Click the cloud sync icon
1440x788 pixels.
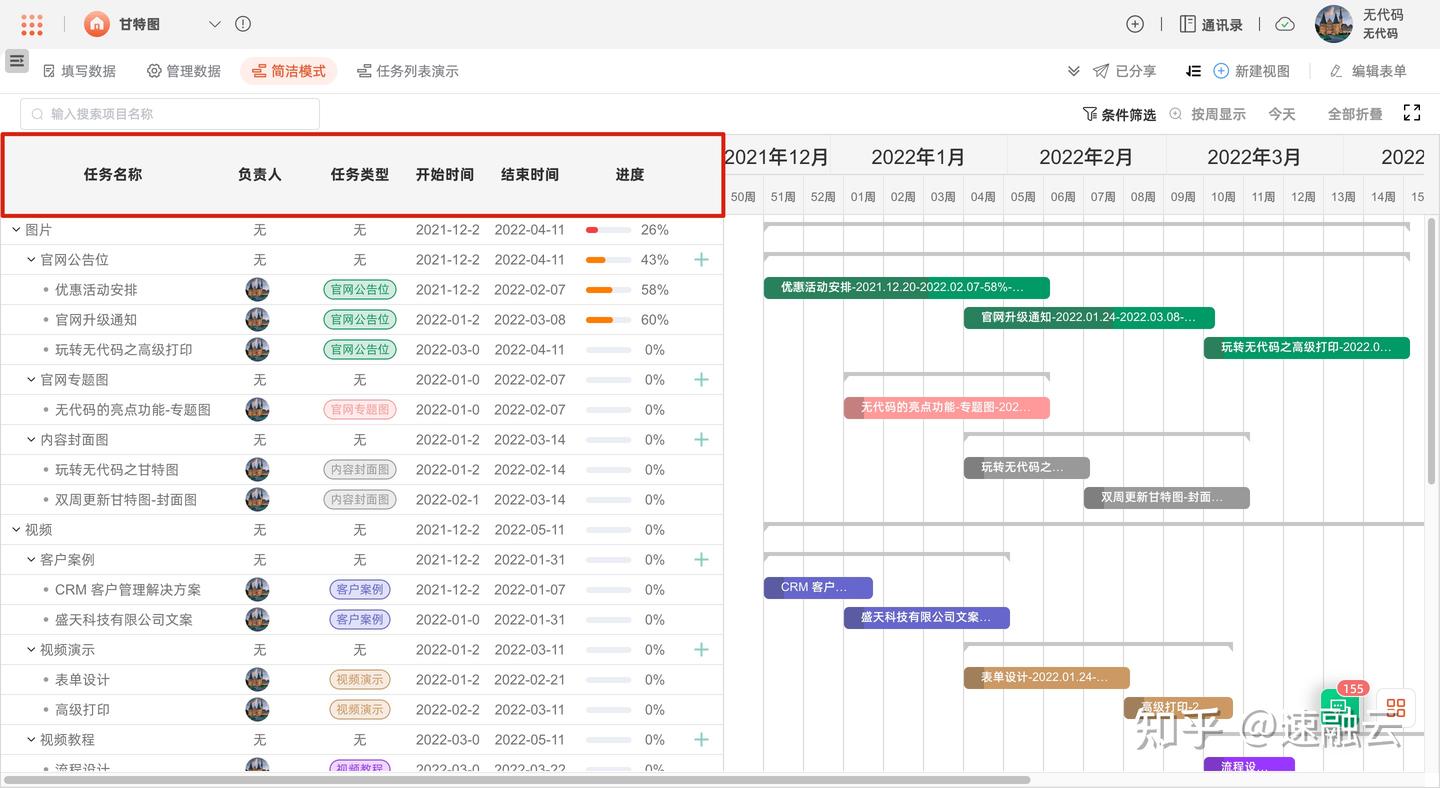tap(1286, 24)
